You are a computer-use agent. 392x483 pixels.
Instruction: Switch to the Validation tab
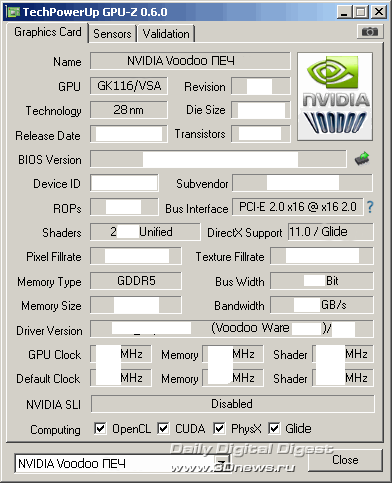(166, 34)
